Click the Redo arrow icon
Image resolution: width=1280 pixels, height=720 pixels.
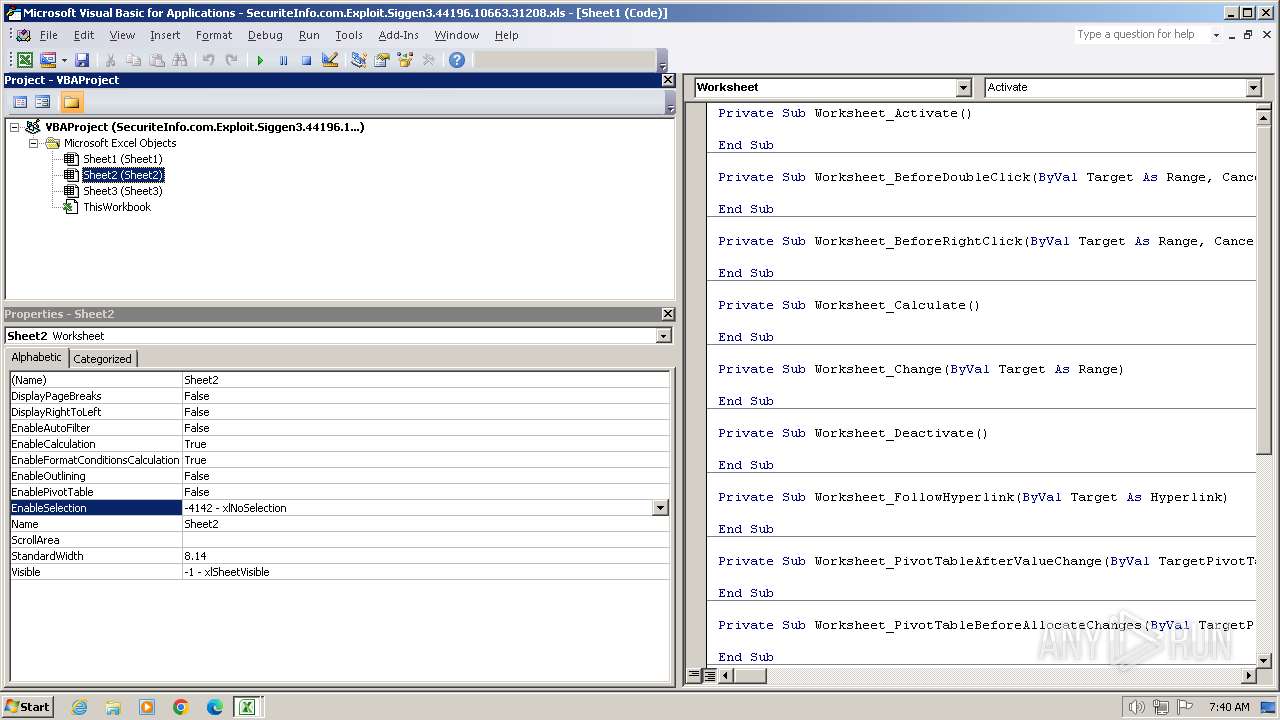pyautogui.click(x=231, y=60)
